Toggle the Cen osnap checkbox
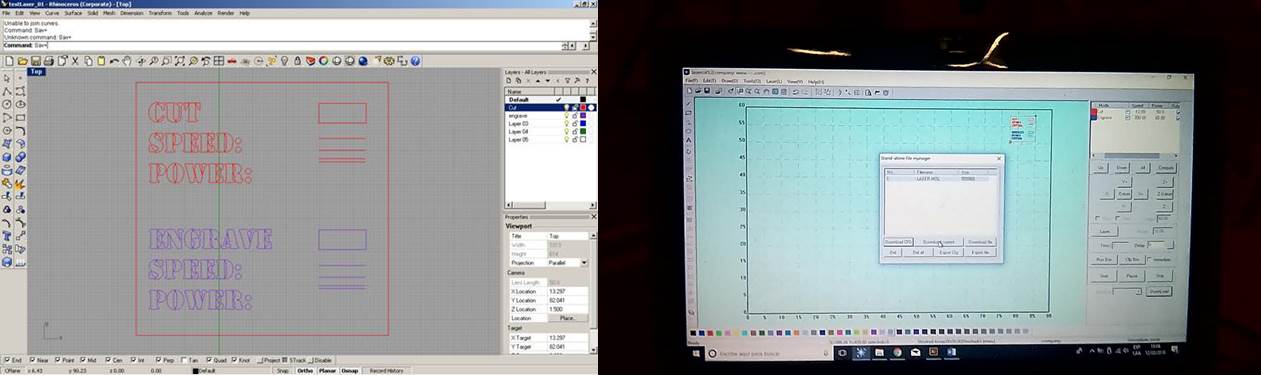Screen dimensions: 1261x375 [108, 359]
